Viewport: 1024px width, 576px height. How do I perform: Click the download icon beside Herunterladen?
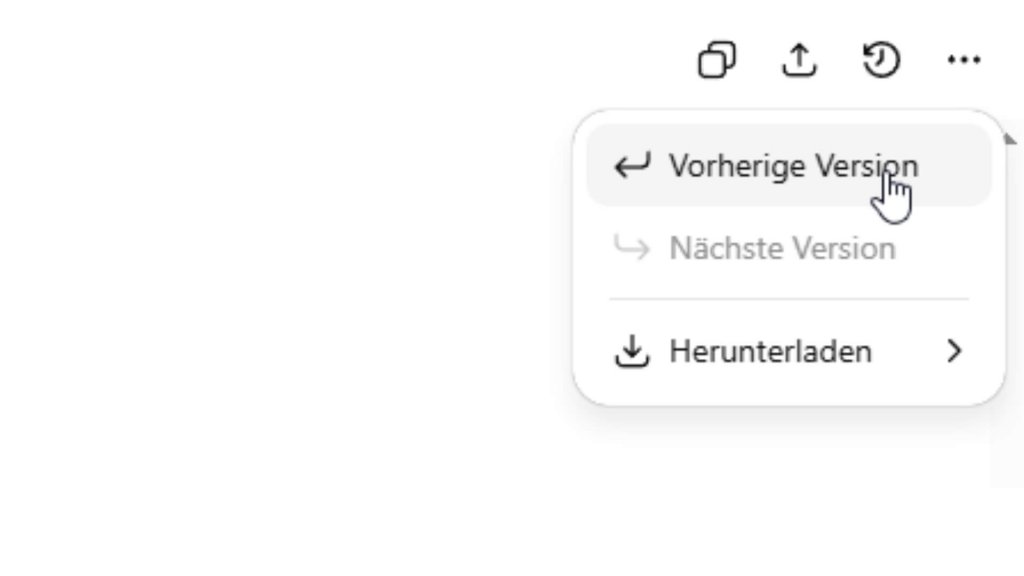click(x=631, y=351)
